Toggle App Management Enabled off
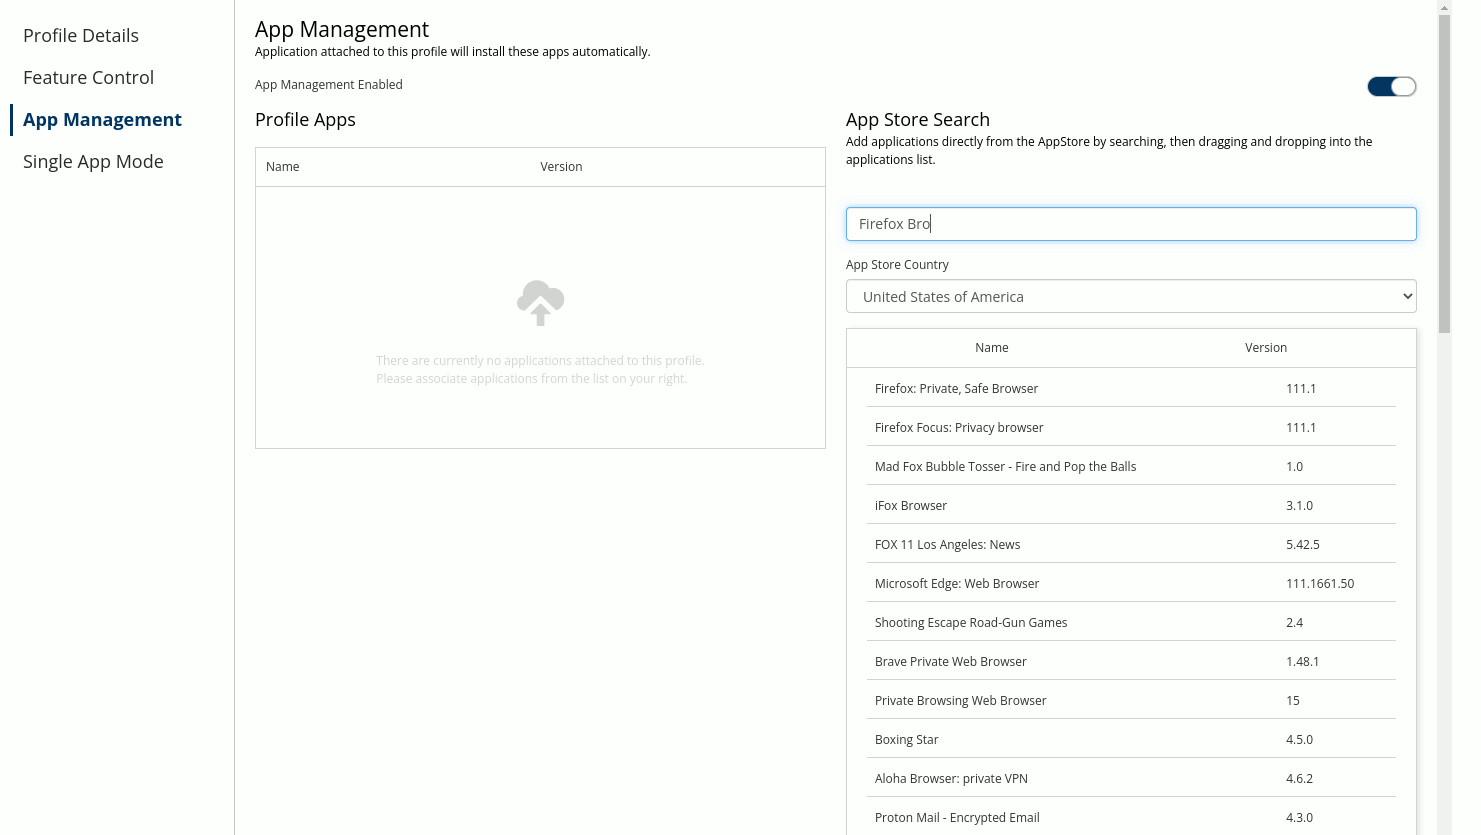This screenshot has height=835, width=1481. (1391, 86)
